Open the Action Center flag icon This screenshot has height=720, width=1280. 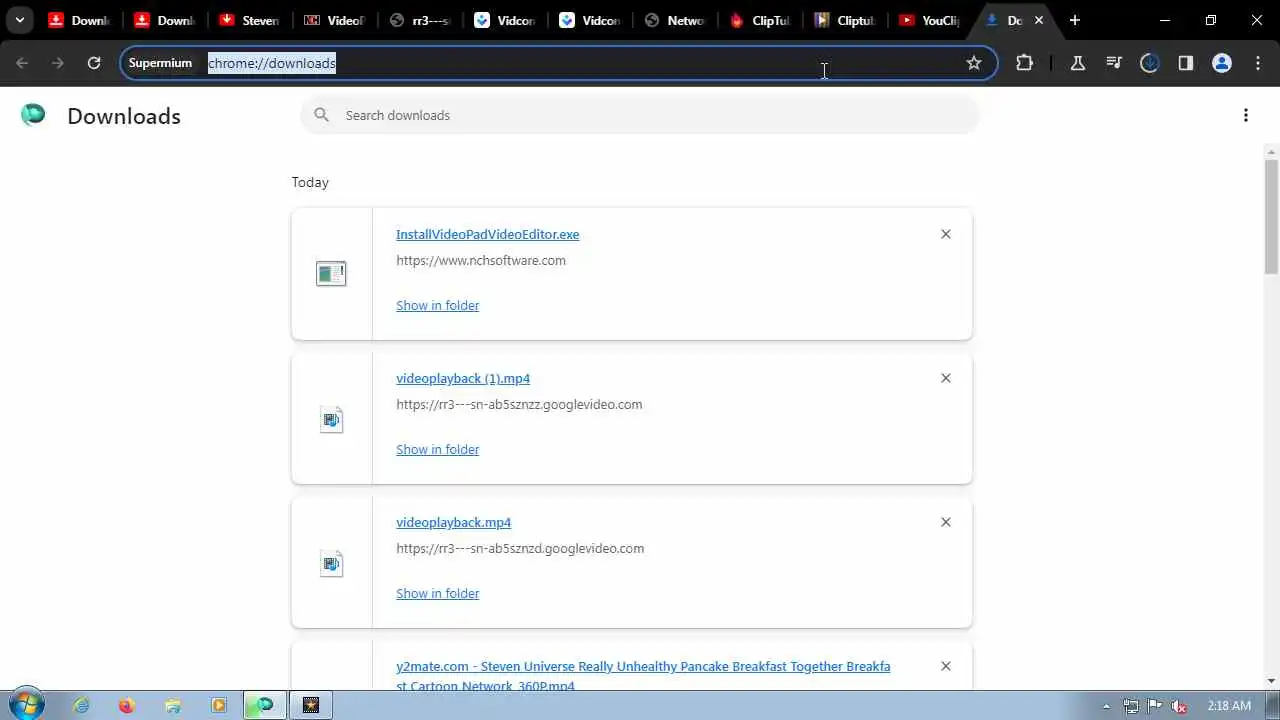tap(1155, 706)
